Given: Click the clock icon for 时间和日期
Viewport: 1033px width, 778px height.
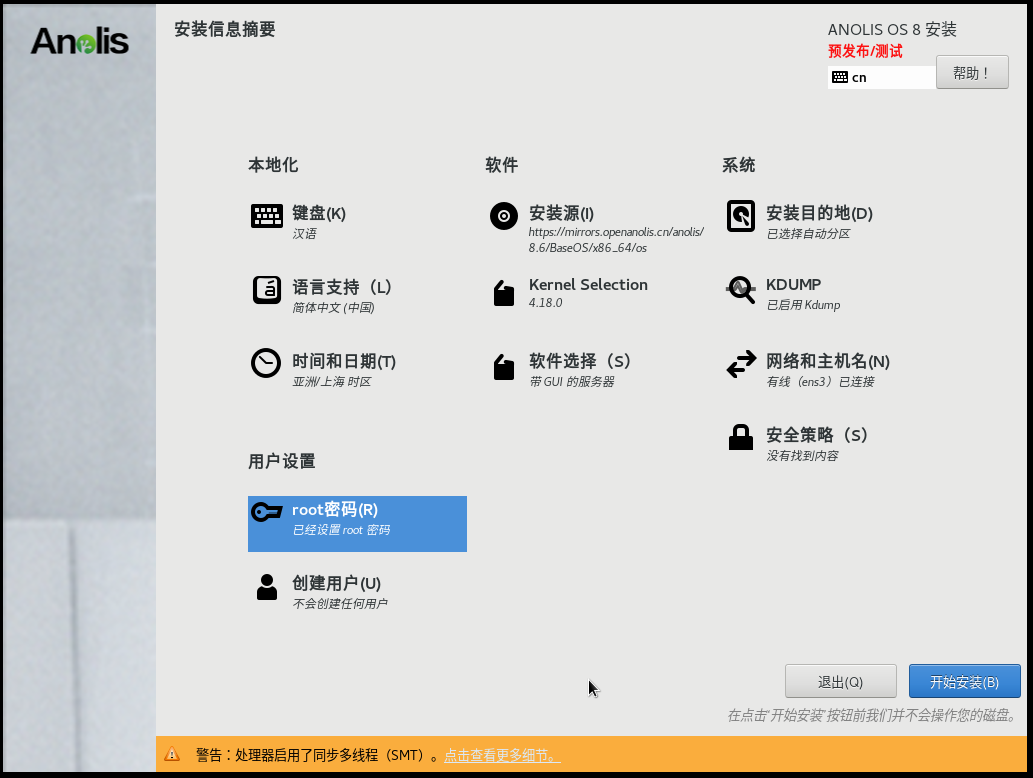Looking at the screenshot, I should click(266, 363).
